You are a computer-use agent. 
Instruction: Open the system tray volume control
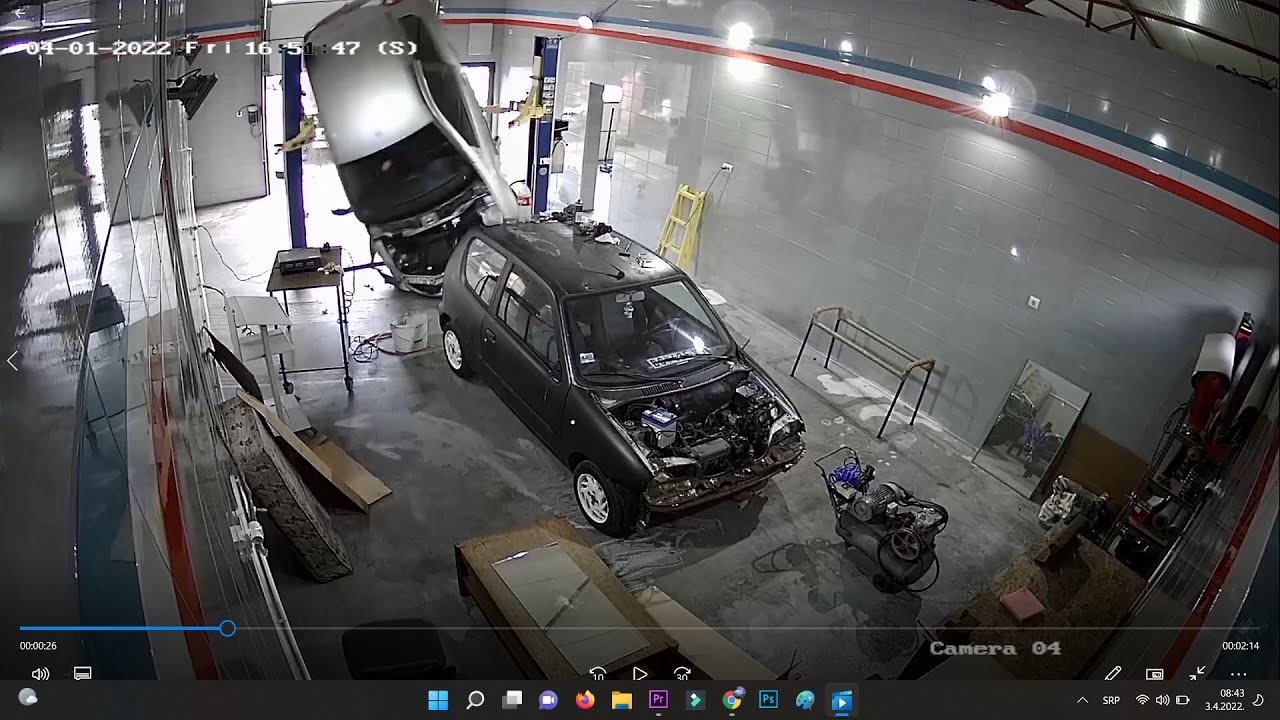(1162, 700)
